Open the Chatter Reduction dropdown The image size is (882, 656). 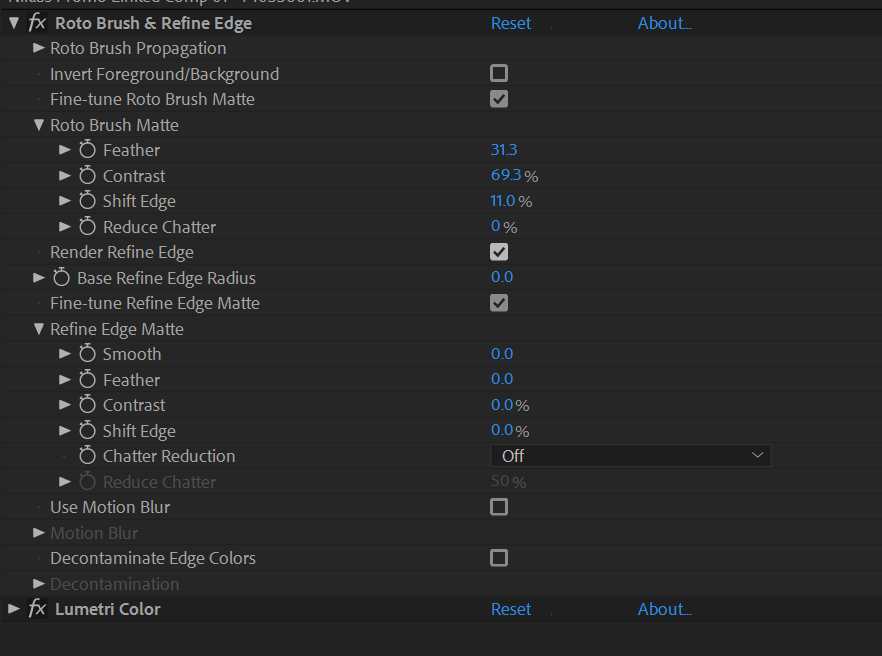[x=630, y=456]
